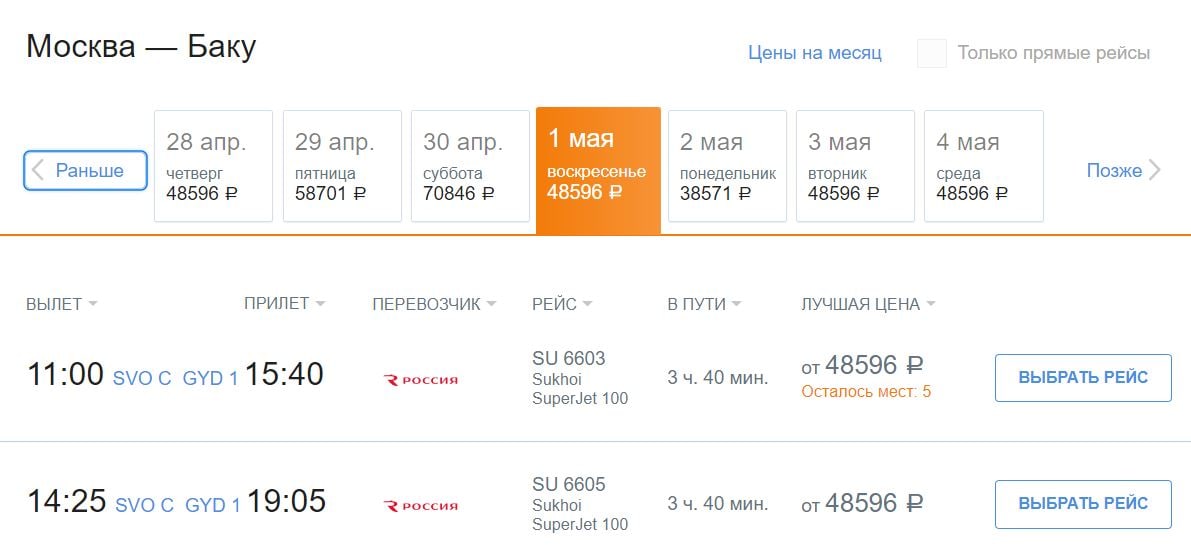Sort by the ВЫЛЕТ column arrow
This screenshot has width=1191, height=559.
click(93, 305)
